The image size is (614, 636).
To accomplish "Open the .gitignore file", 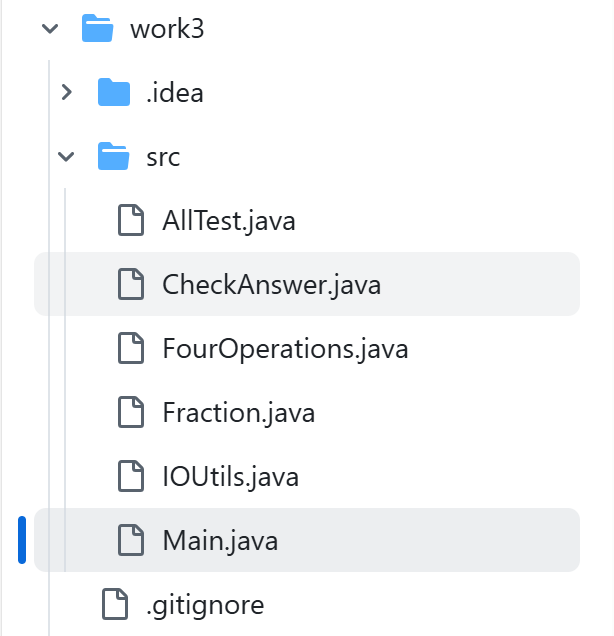I will pyautogui.click(x=204, y=604).
